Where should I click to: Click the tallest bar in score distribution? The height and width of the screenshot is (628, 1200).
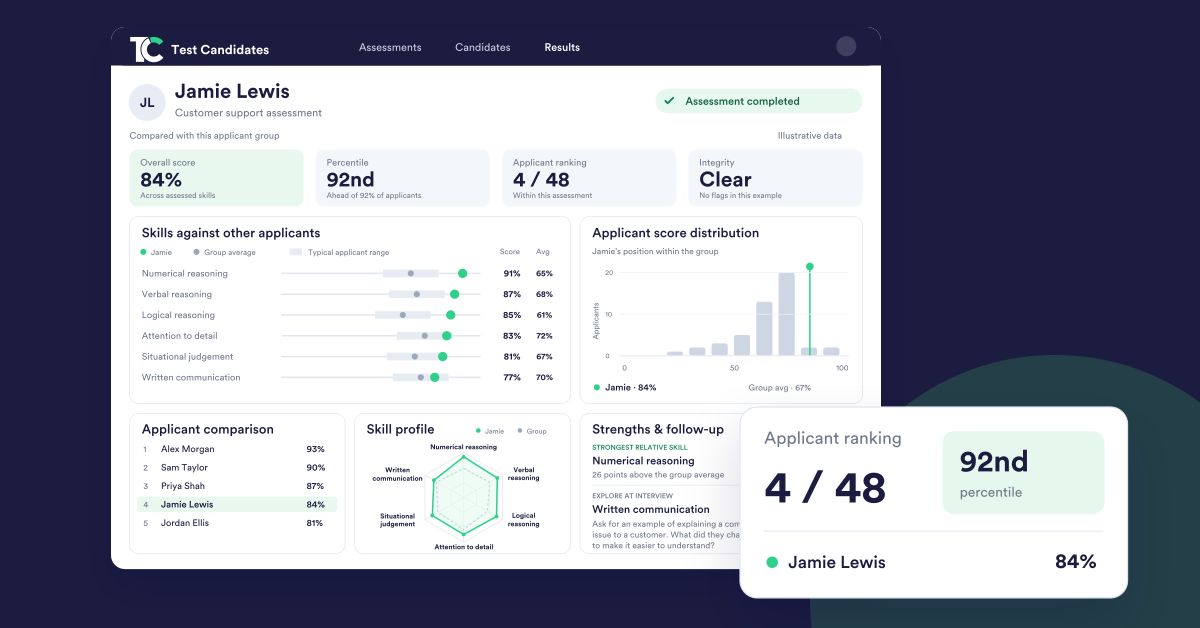pos(787,314)
